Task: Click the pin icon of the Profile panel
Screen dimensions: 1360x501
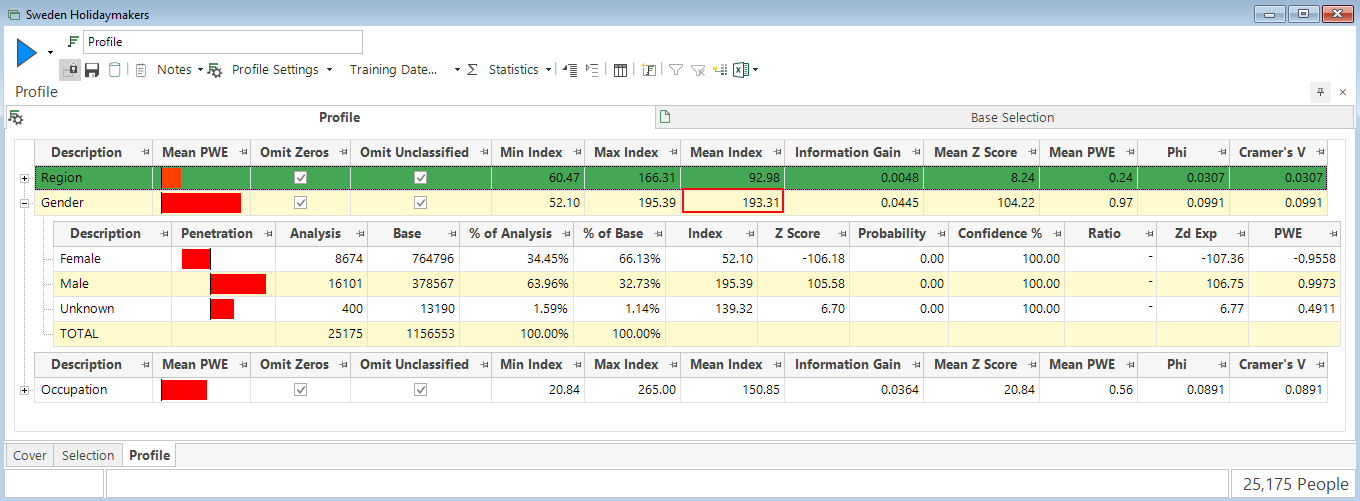Action: (x=1320, y=92)
